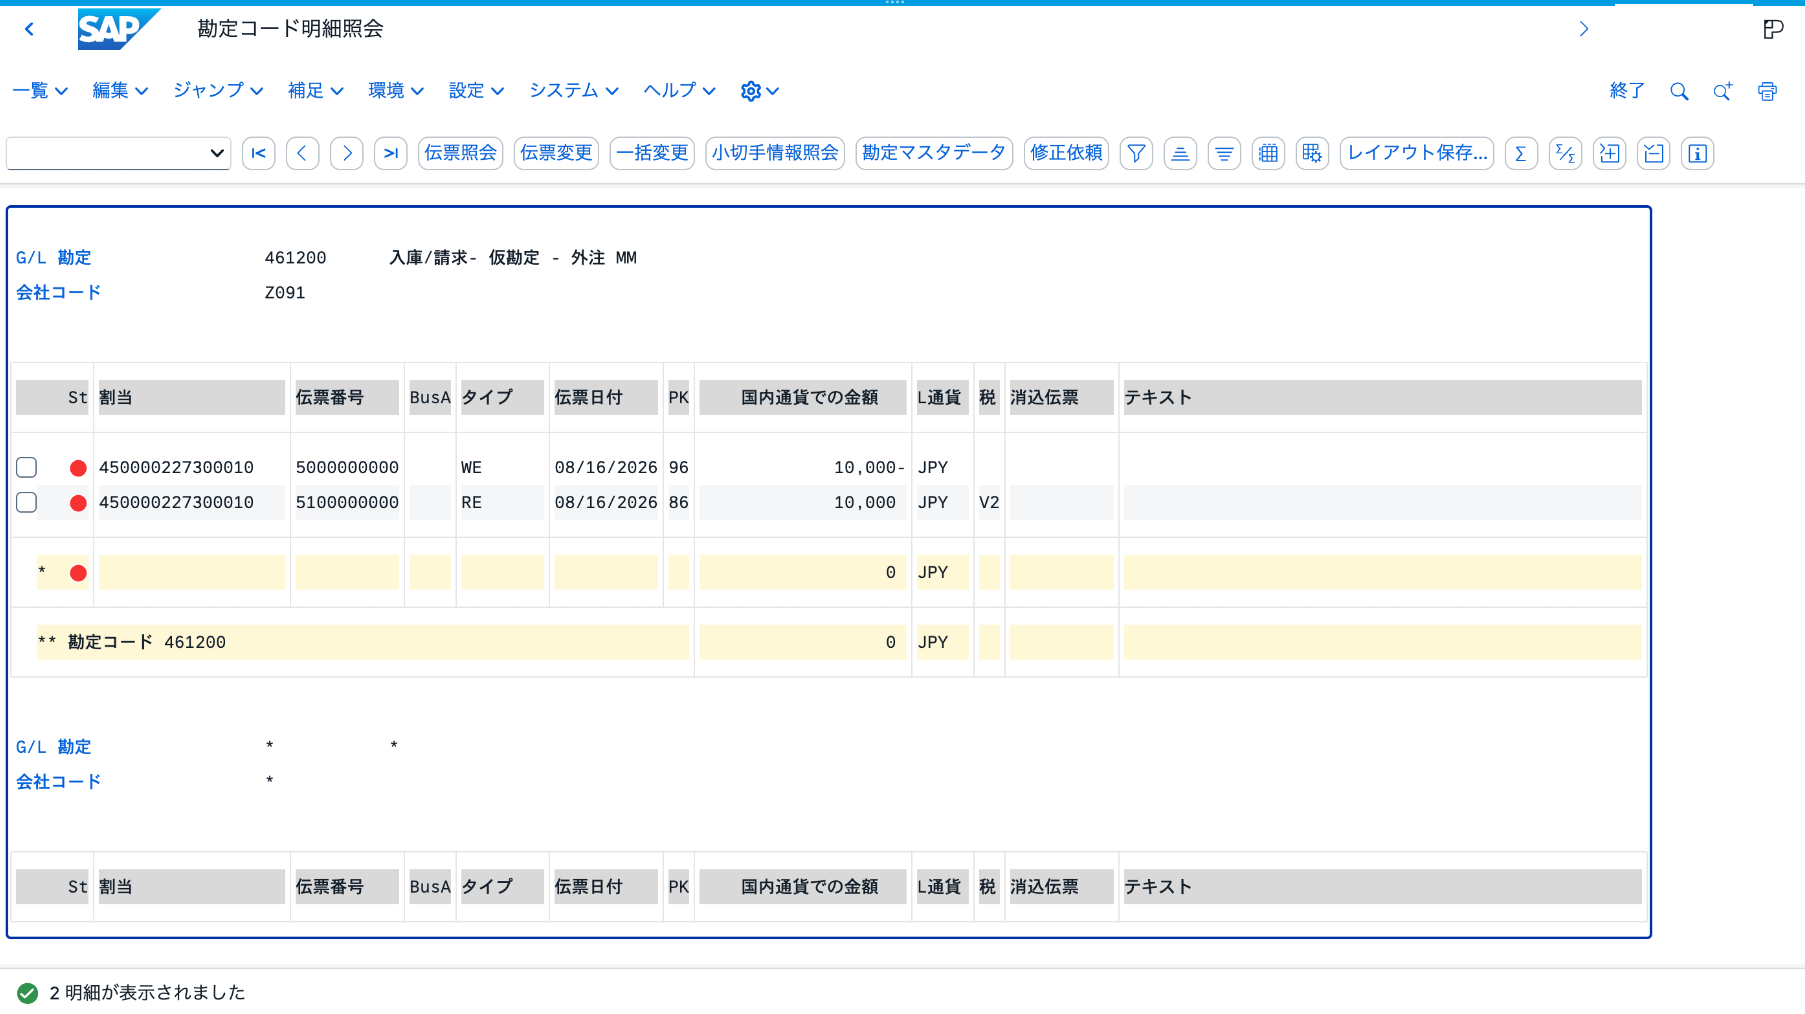Click the レイアウト保存 button
The height and width of the screenshot is (1014, 1805).
pyautogui.click(x=1417, y=153)
